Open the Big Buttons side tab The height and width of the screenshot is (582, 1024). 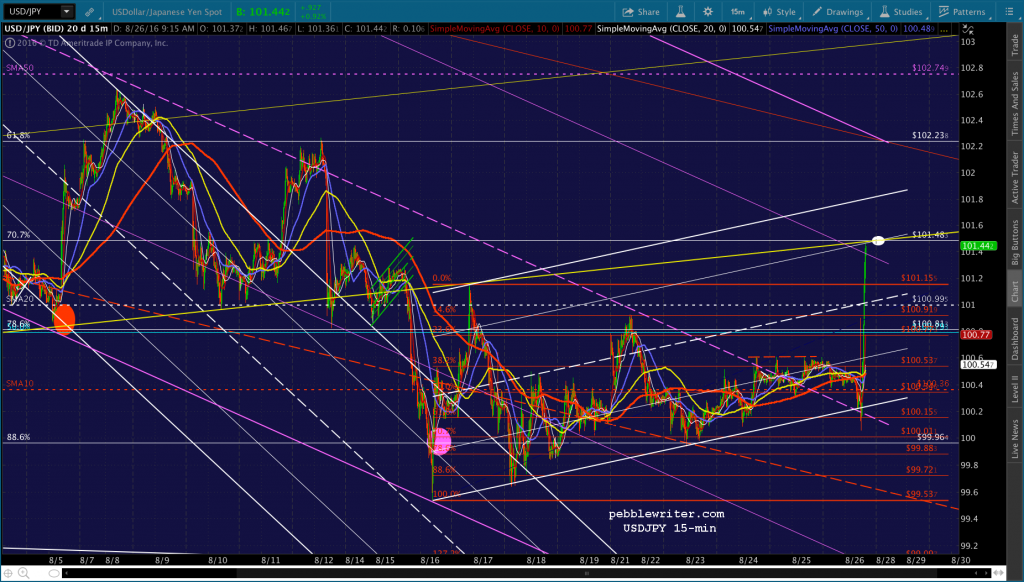tap(1015, 242)
